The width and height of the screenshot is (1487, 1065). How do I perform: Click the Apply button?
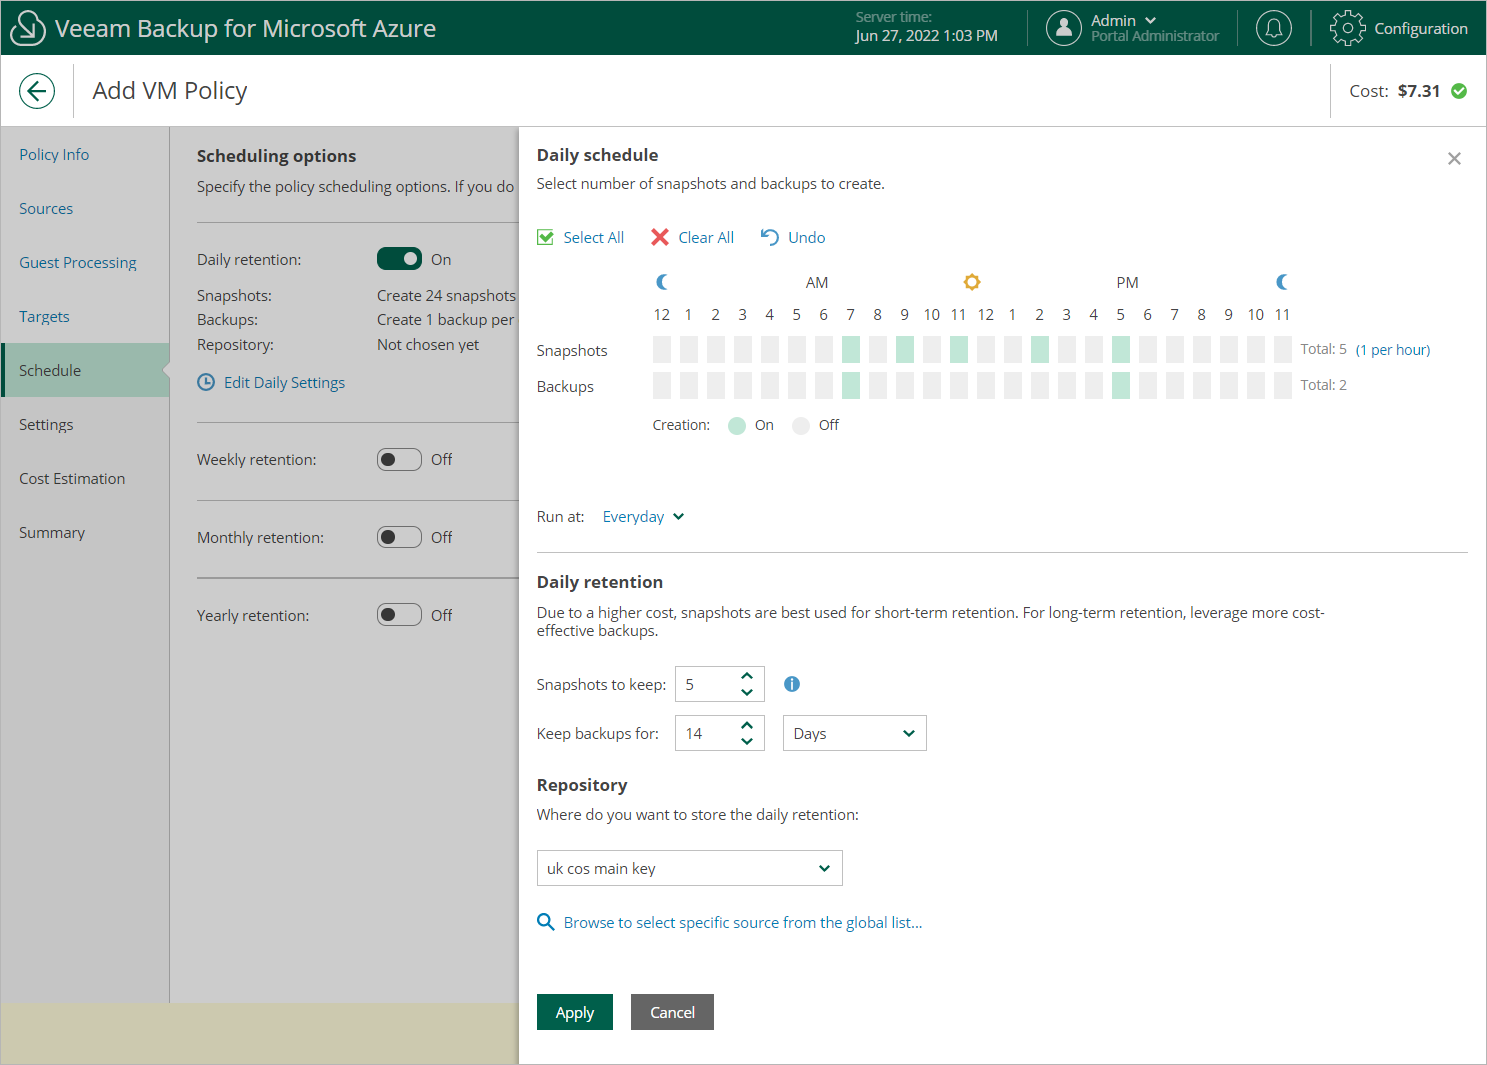click(x=575, y=1012)
